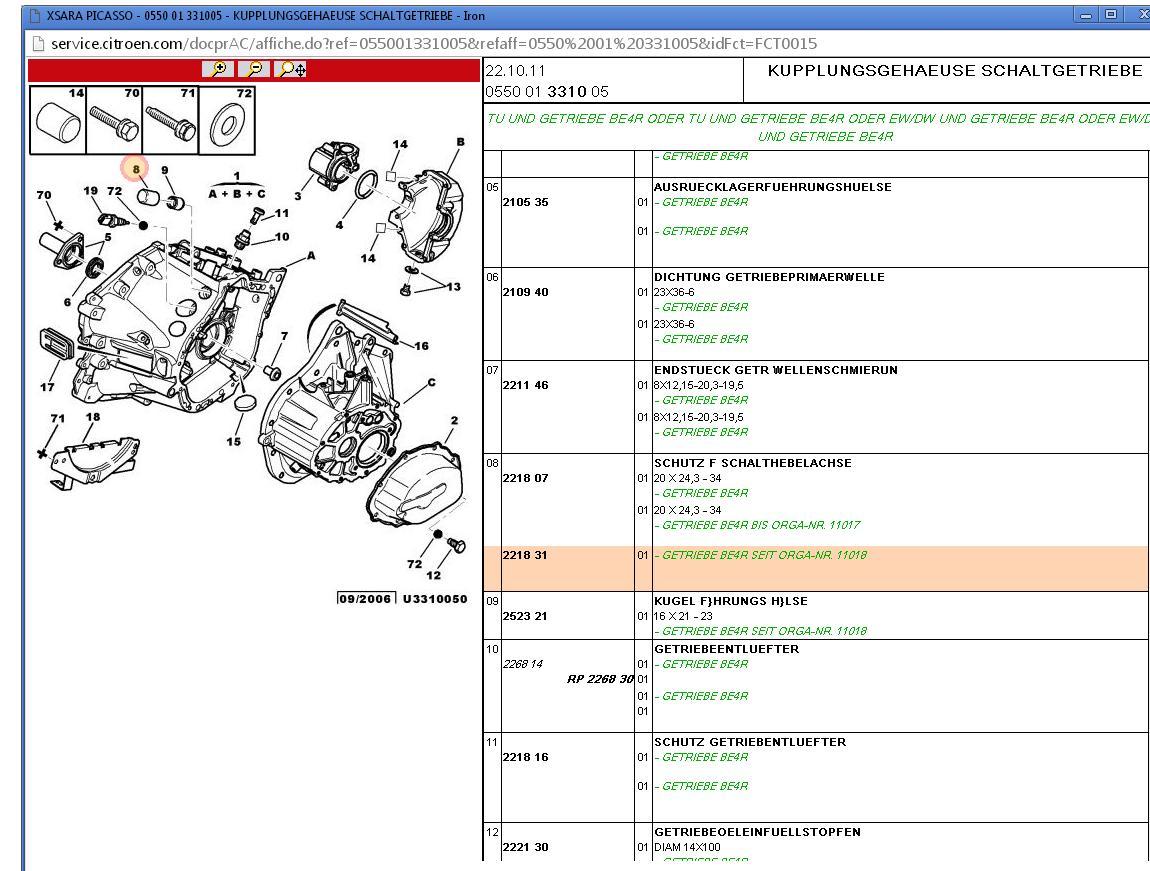Click GETRIEBEENTLUEFTER heading

point(727,649)
